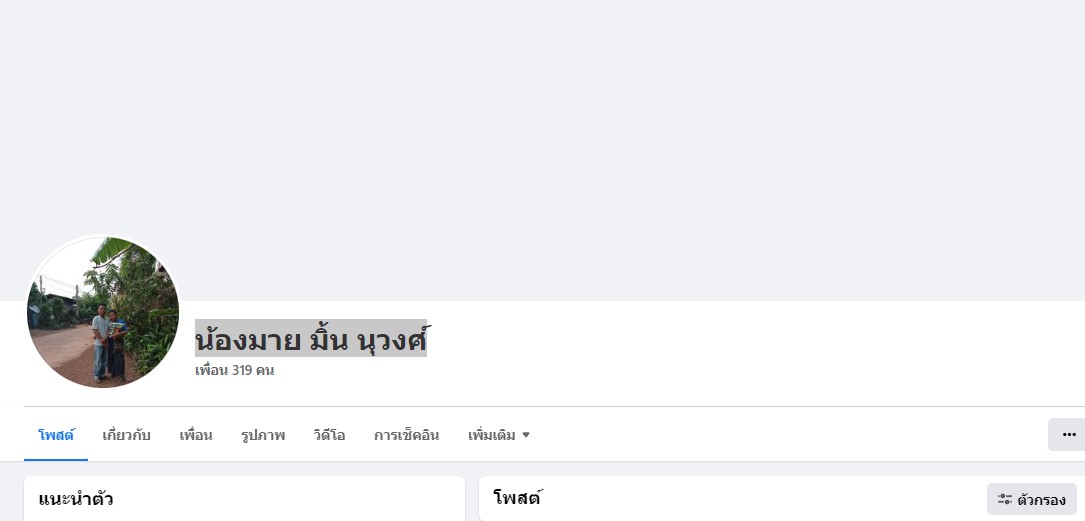This screenshot has height=521, width=1085.
Task: Open the ตัวกรอง posts filter button
Action: [x=1032, y=499]
